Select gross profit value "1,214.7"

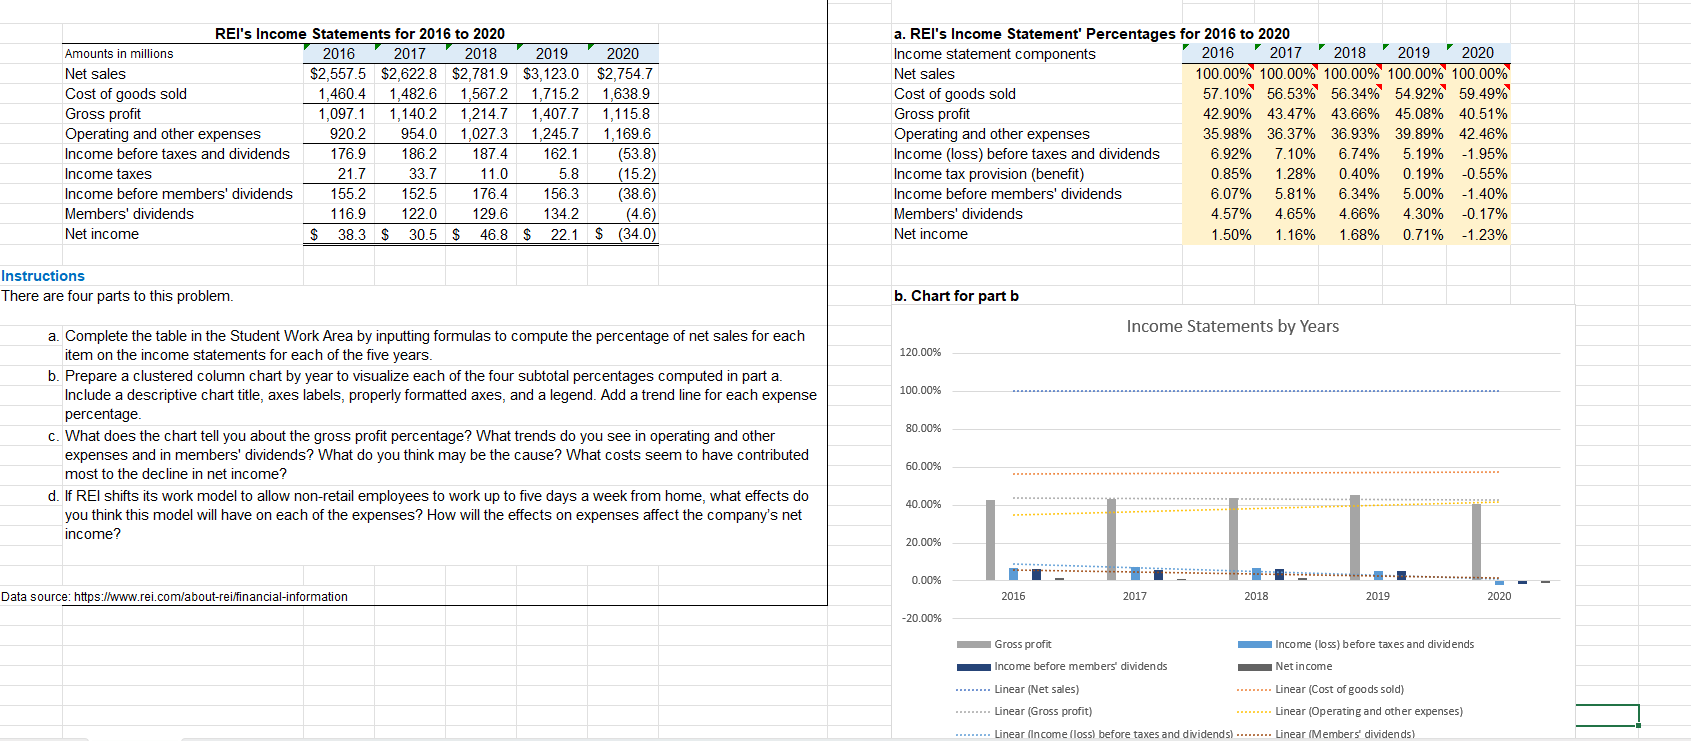pyautogui.click(x=484, y=114)
